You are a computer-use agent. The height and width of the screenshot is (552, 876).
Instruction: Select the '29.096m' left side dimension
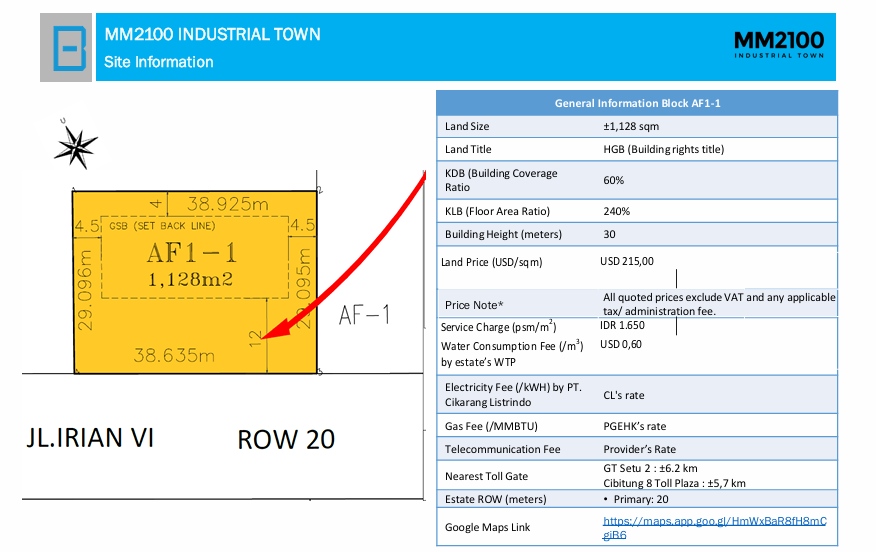84,290
